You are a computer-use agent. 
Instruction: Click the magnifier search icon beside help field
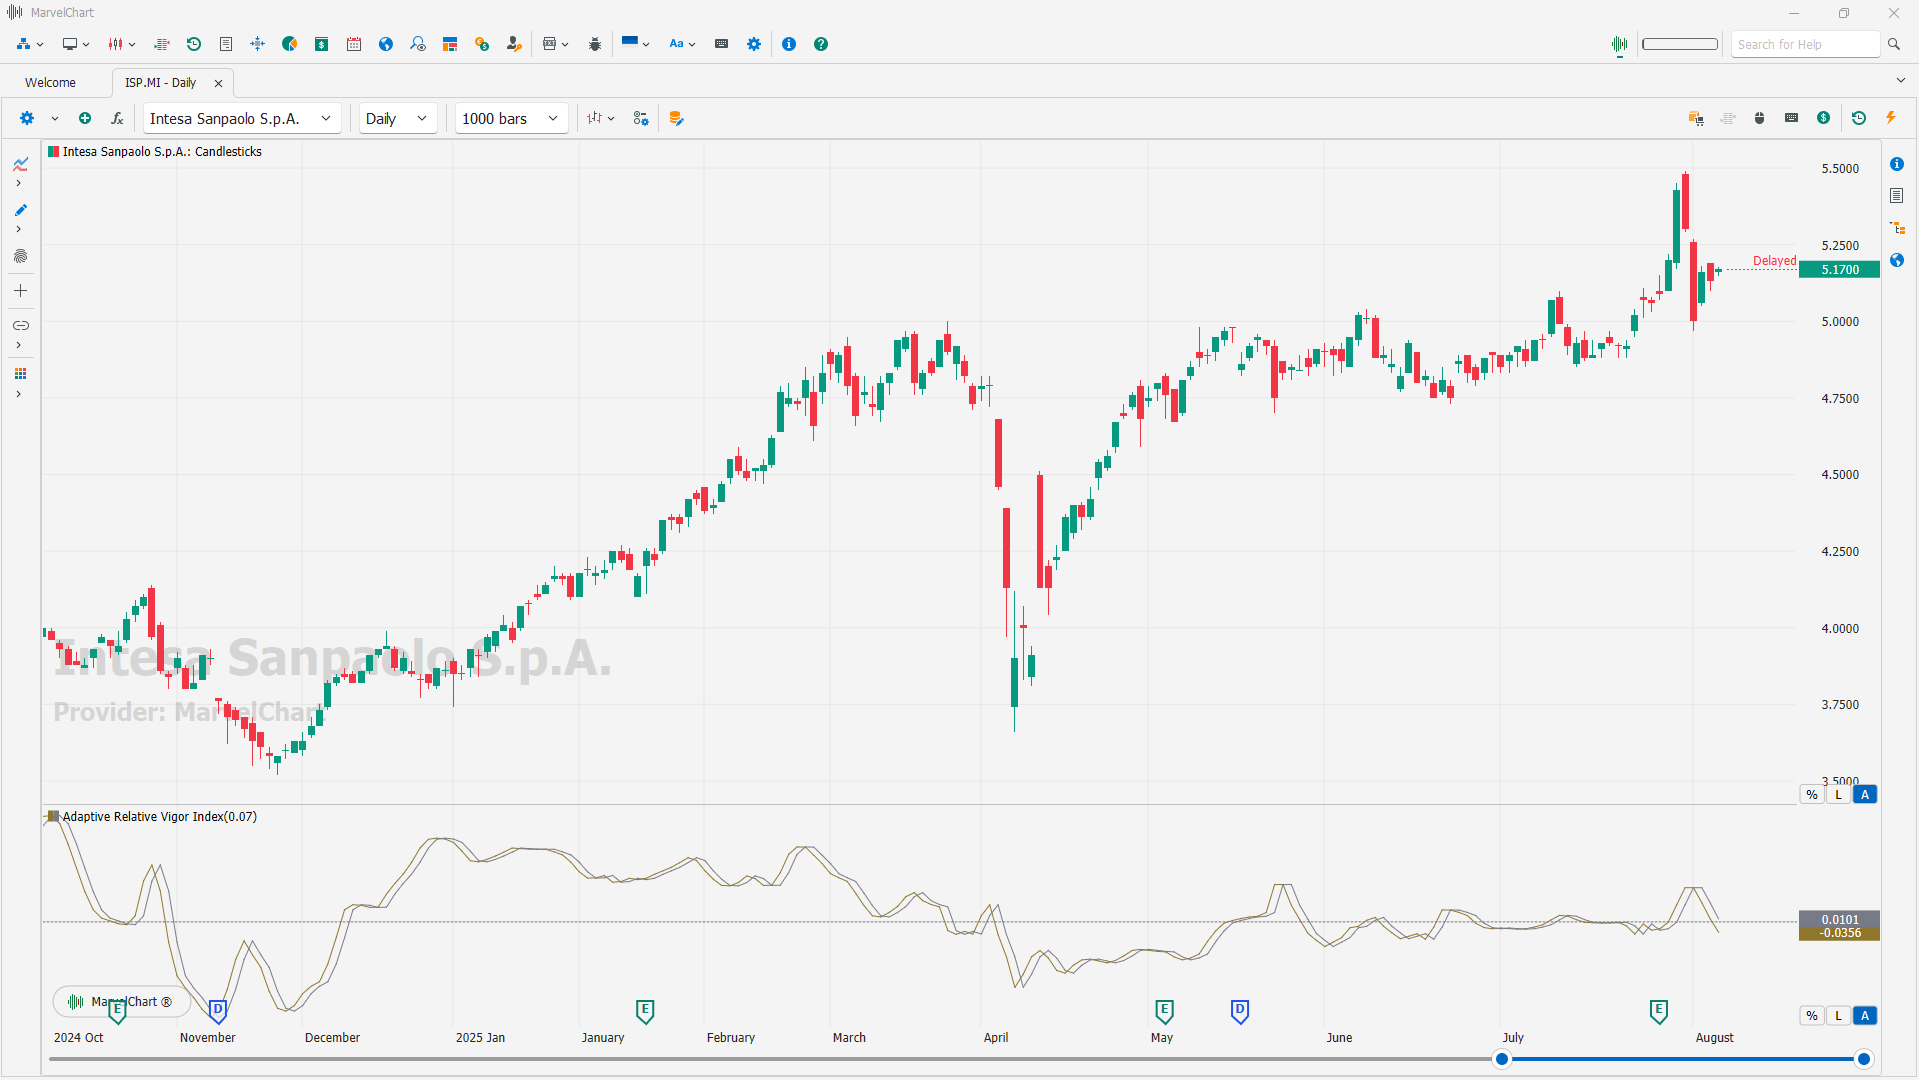1894,44
